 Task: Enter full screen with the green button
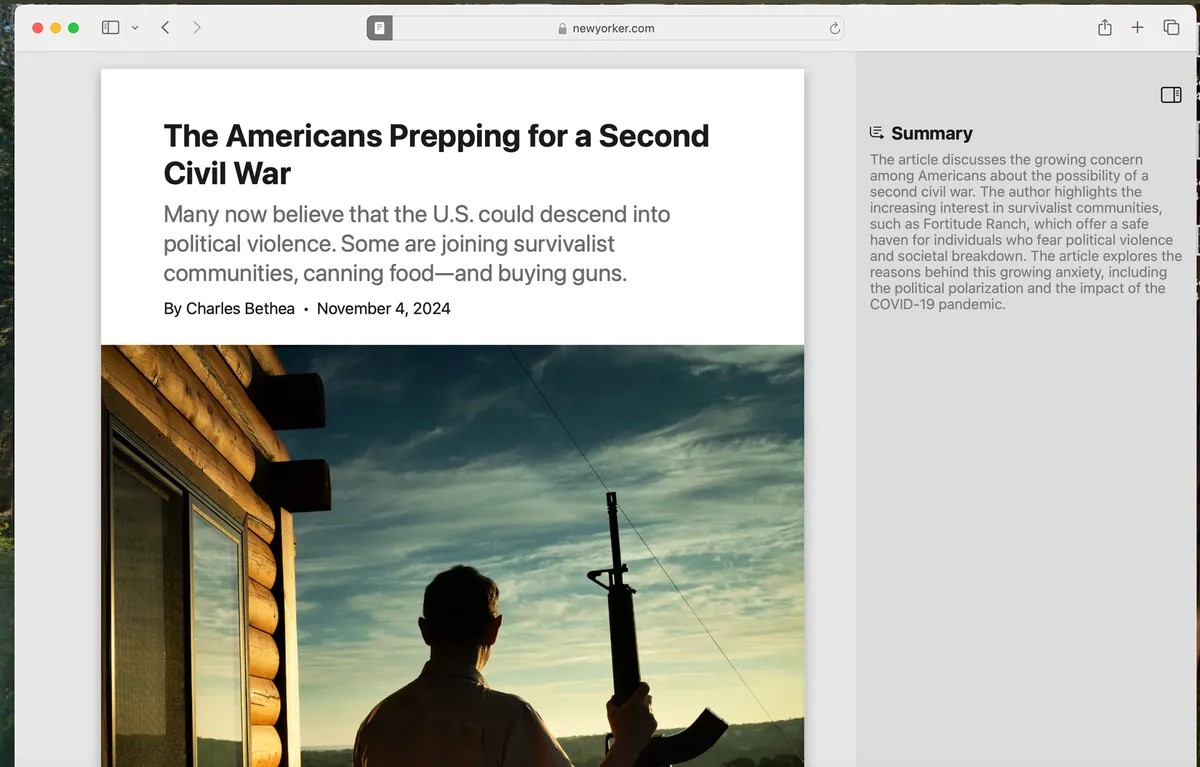[73, 28]
